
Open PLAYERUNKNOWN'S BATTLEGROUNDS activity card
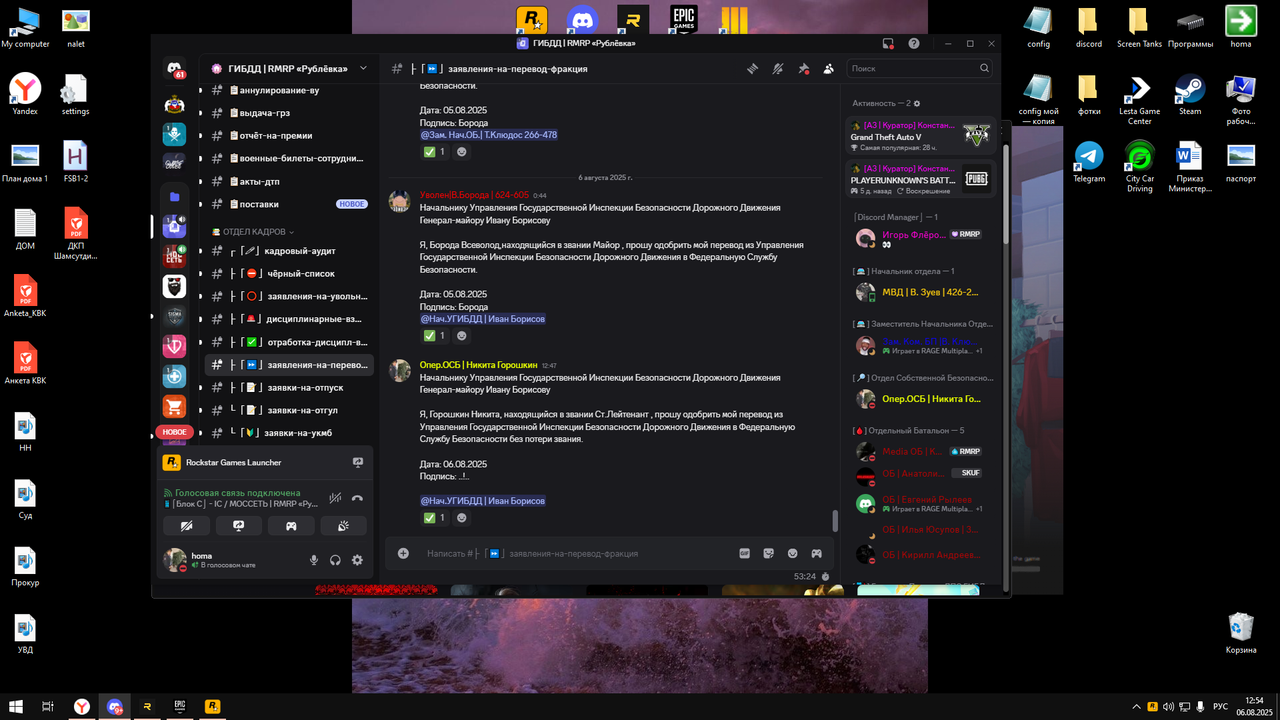tap(920, 179)
